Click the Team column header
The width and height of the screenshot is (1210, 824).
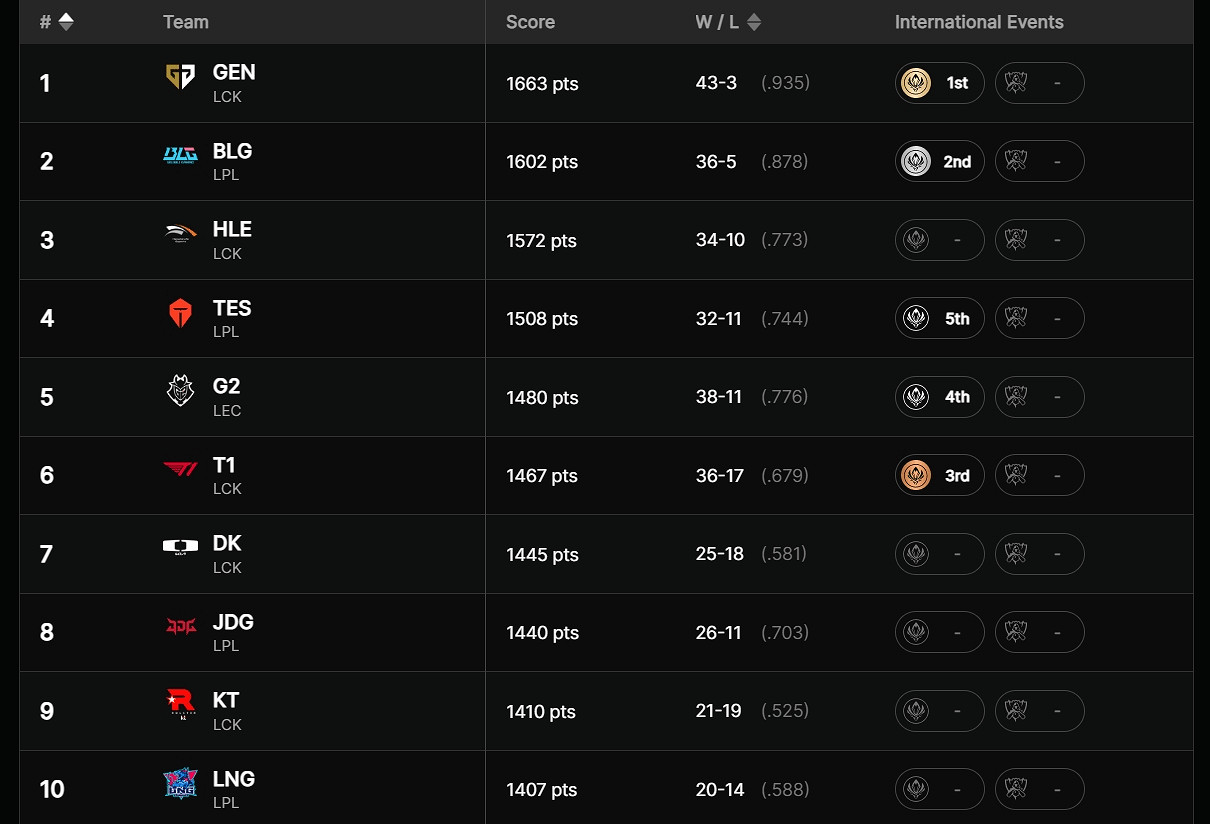[x=186, y=22]
